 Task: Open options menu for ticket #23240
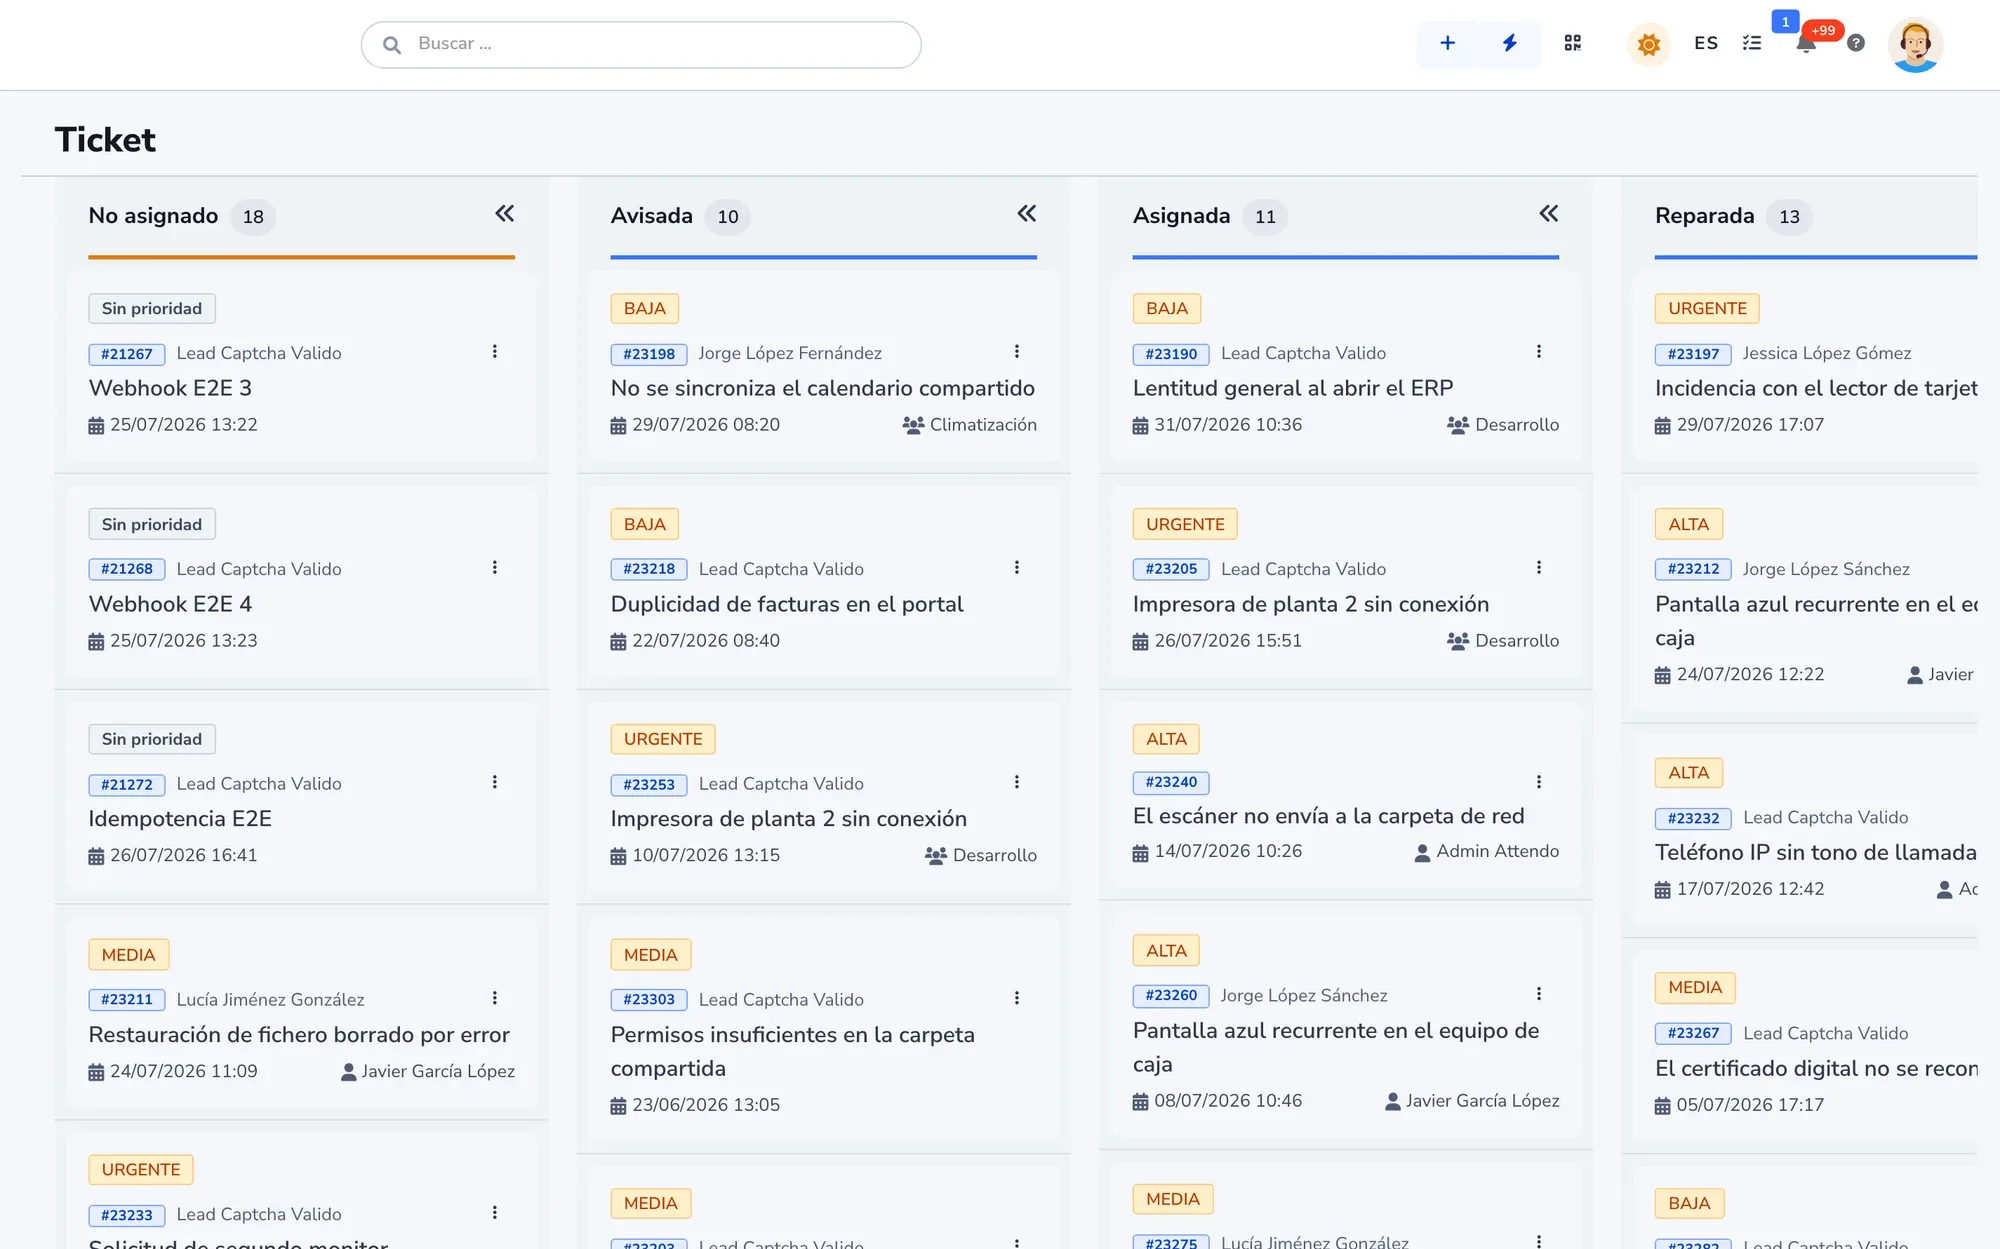[x=1539, y=782]
